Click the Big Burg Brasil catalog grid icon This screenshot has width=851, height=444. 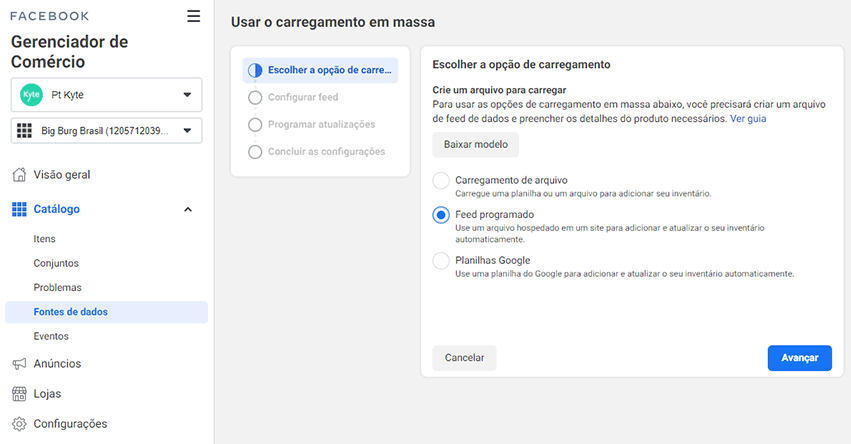pos(24,131)
